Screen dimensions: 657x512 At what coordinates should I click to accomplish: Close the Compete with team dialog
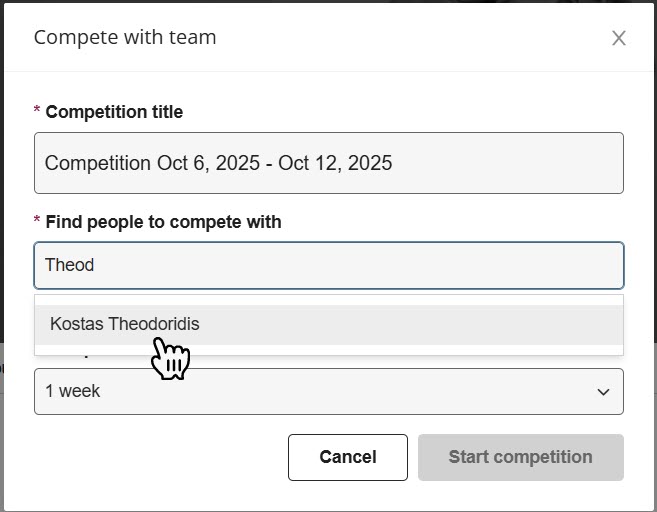tap(619, 38)
